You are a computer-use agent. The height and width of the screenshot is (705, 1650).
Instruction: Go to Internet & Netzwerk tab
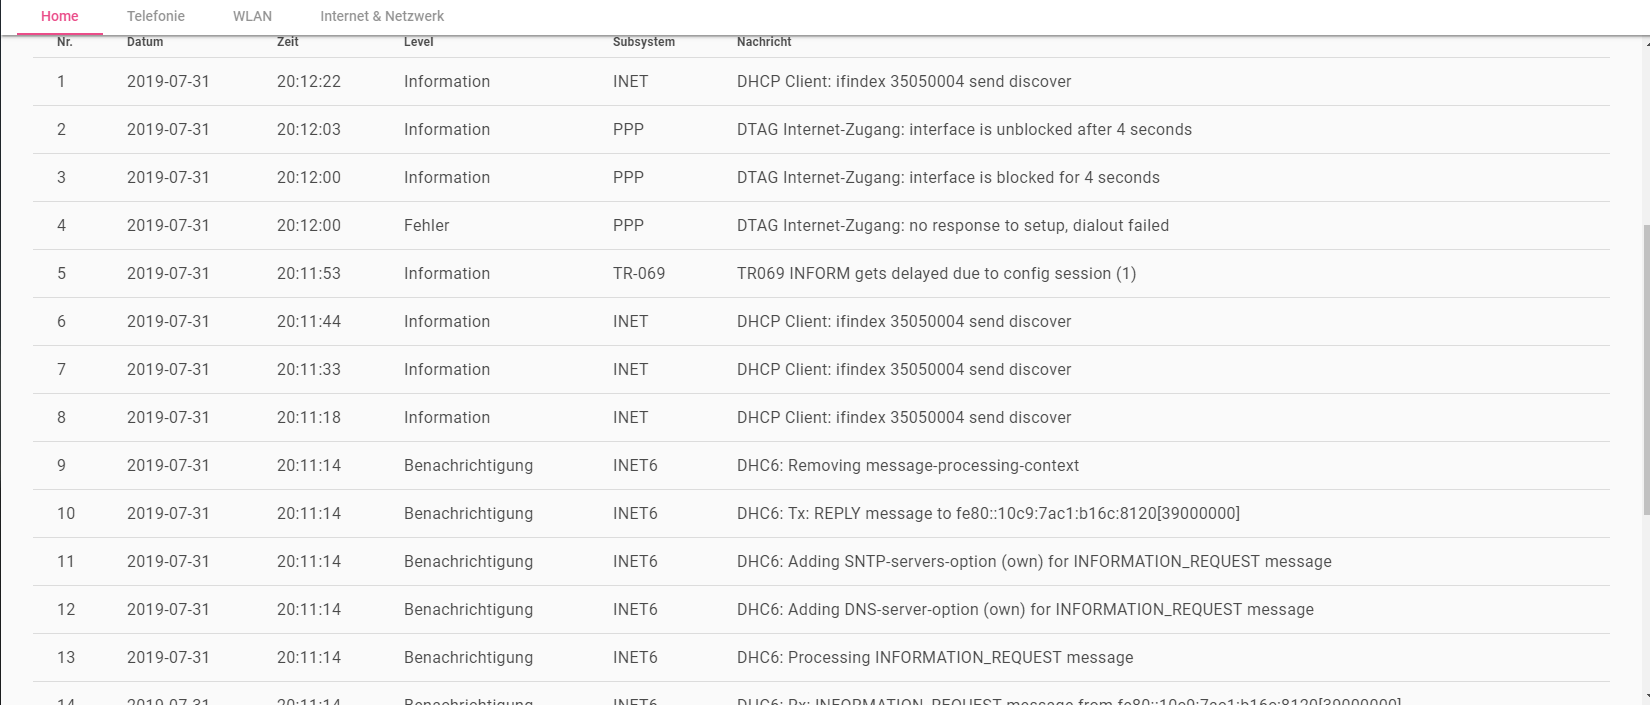tap(382, 16)
